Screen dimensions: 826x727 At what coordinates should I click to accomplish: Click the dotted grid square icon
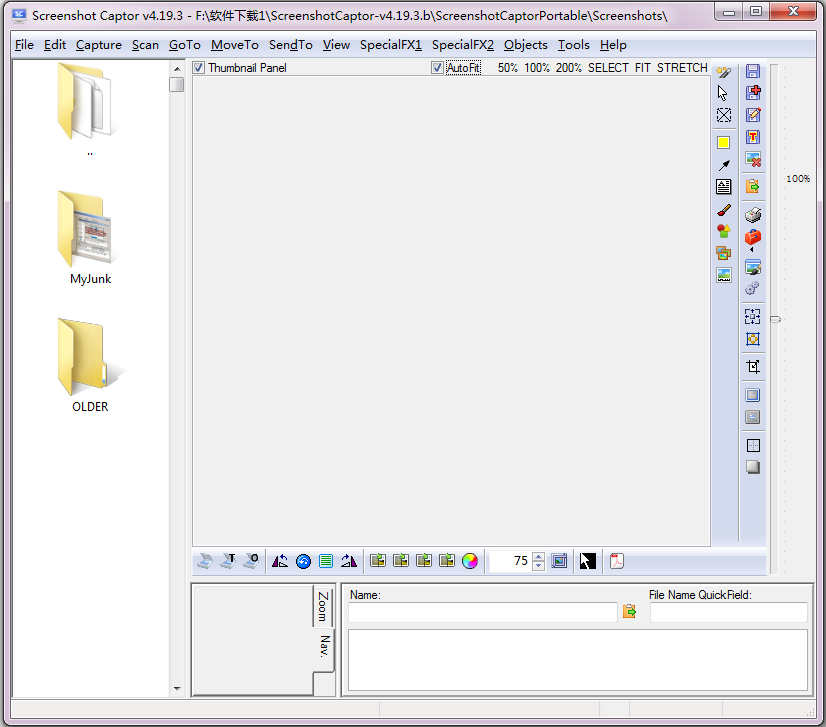753,446
